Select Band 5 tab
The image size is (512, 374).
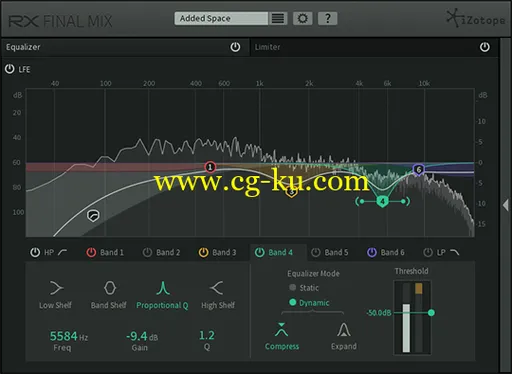336,253
